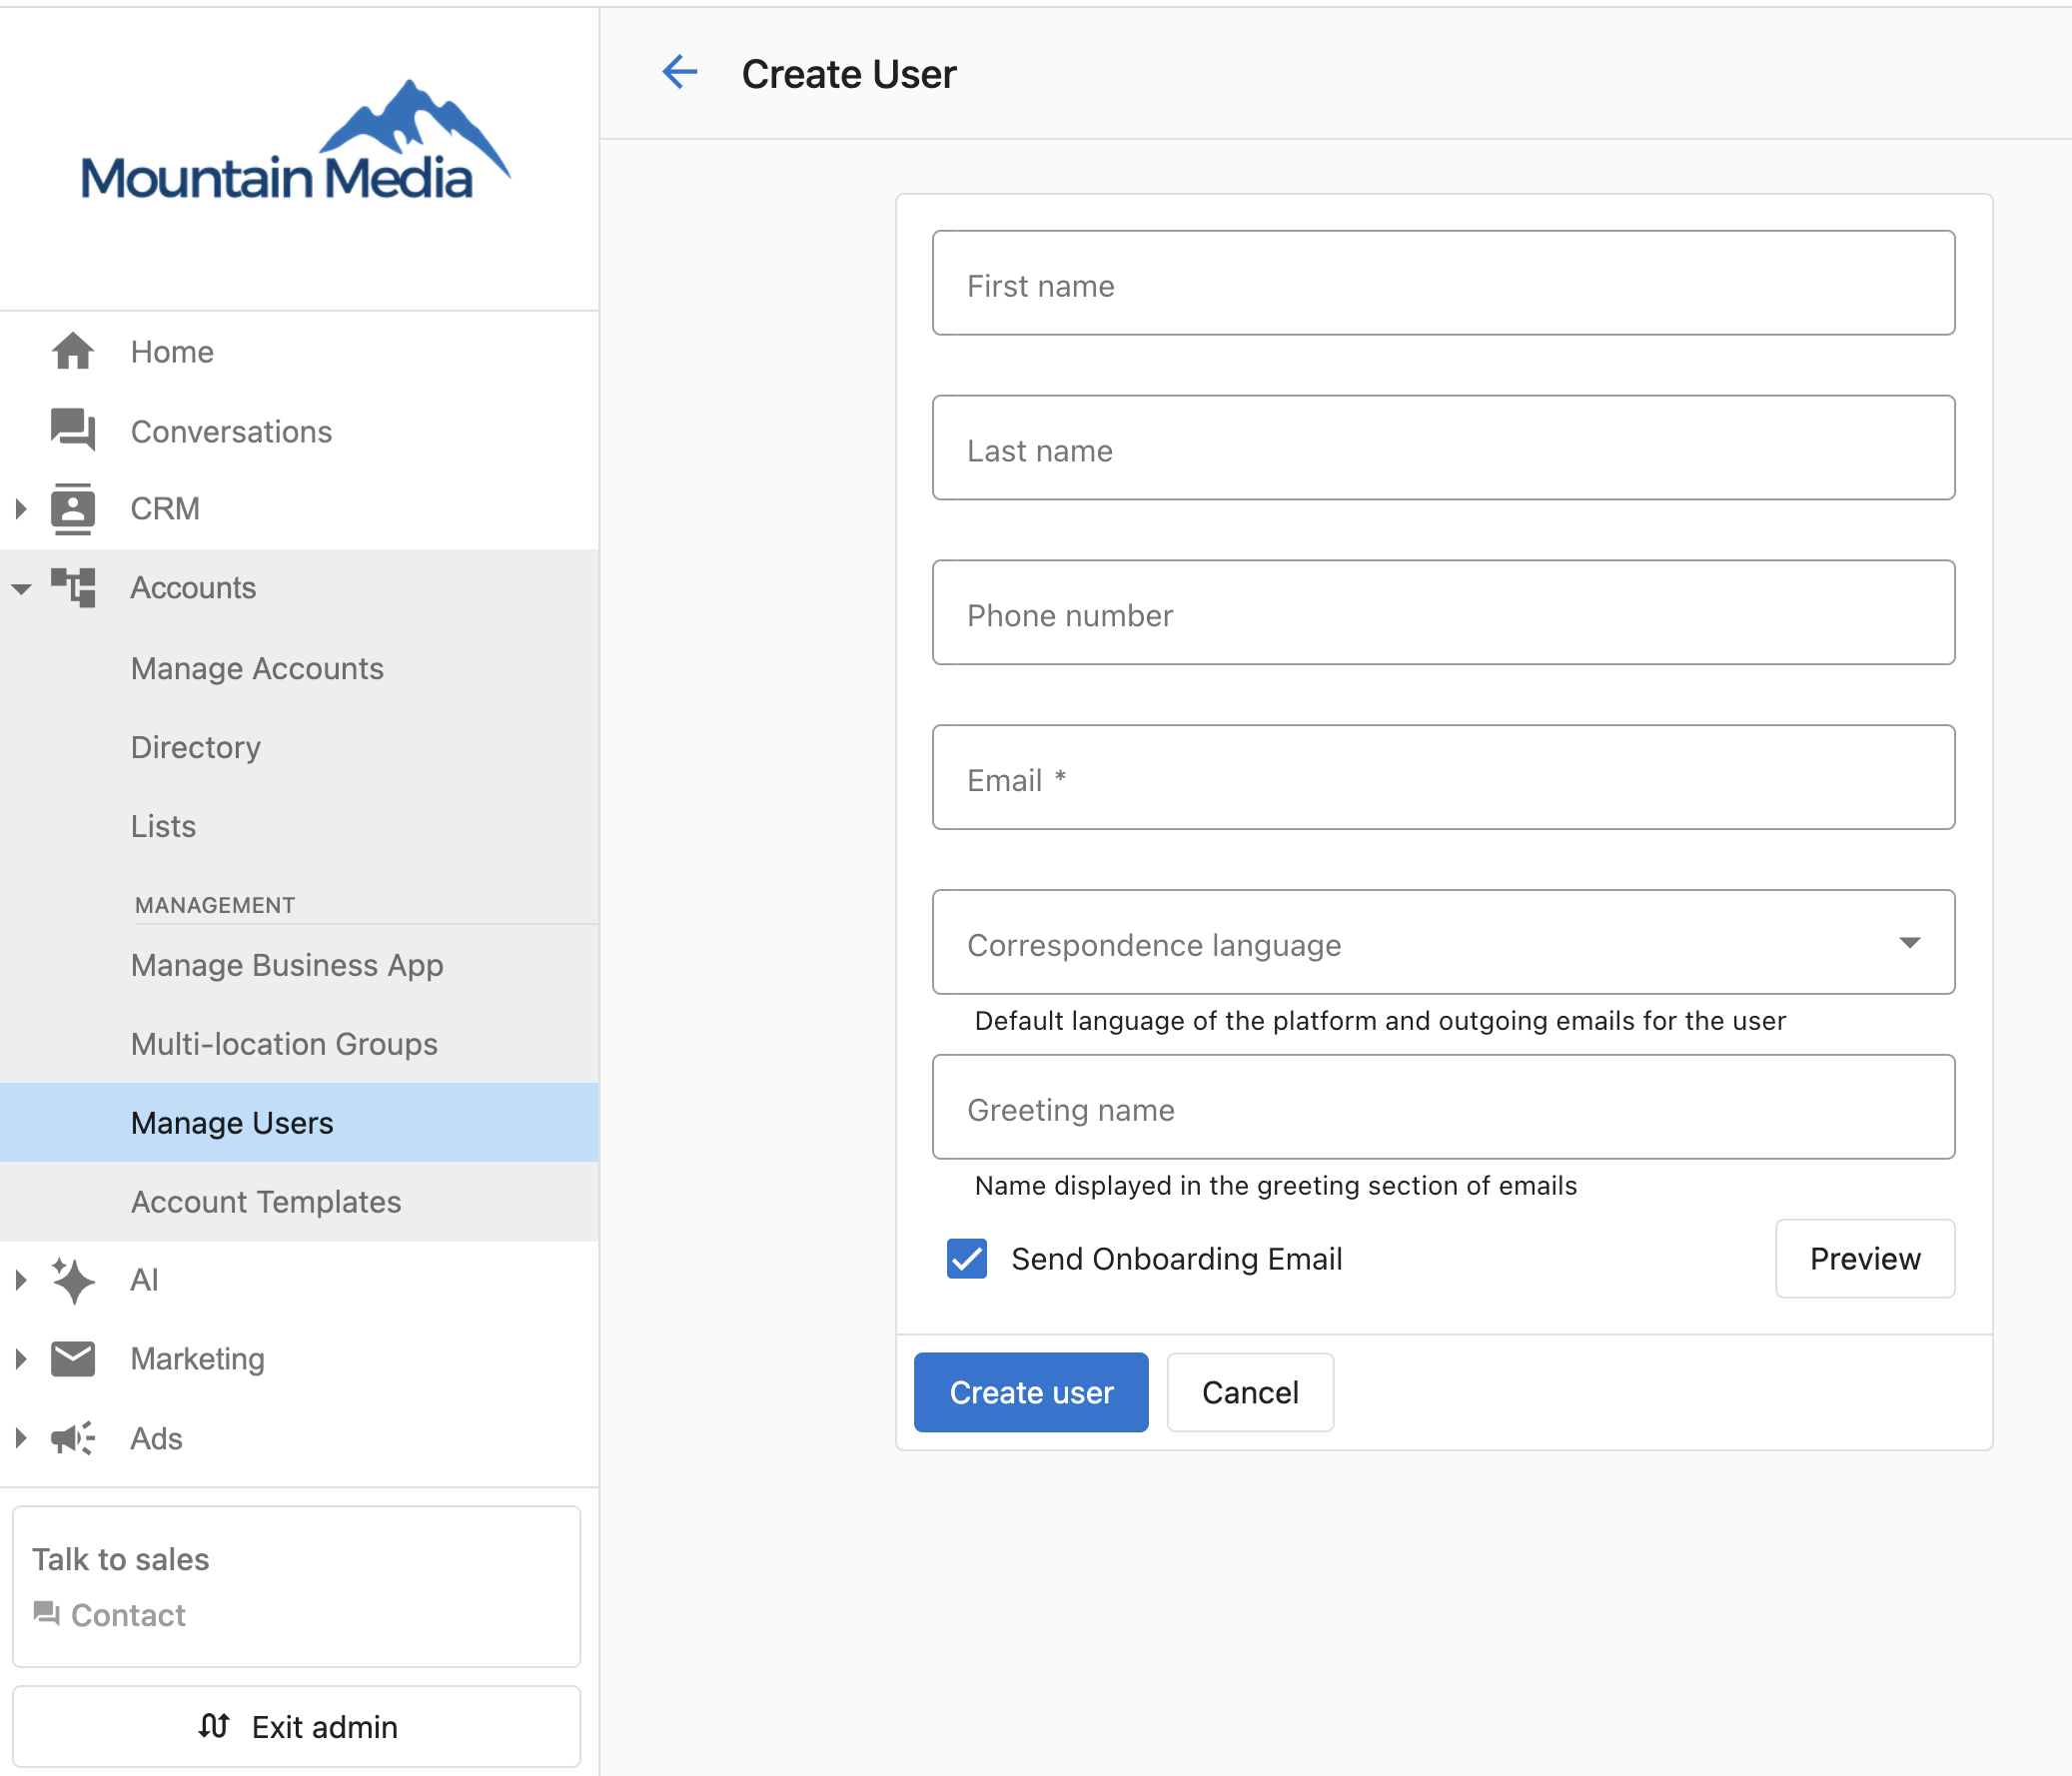Click the AI label in the sidebar
2072x1776 pixels.
pyautogui.click(x=144, y=1280)
